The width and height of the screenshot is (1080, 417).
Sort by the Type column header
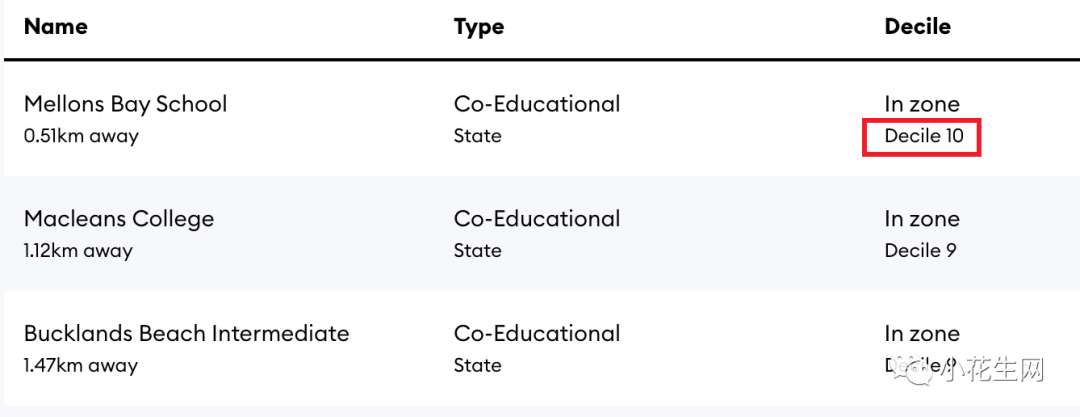click(479, 27)
